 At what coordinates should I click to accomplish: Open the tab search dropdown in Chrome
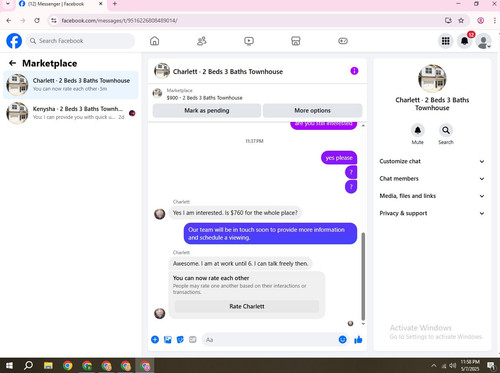(x=8, y=4)
